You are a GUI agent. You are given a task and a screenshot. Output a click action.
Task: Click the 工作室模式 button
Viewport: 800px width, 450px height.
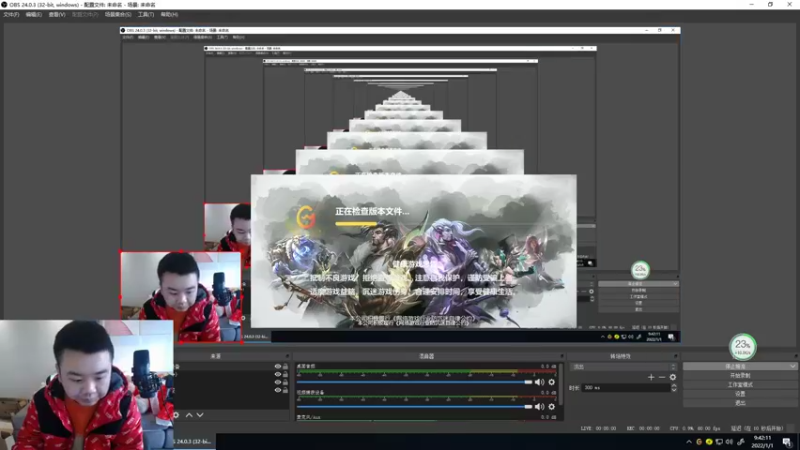(740, 385)
